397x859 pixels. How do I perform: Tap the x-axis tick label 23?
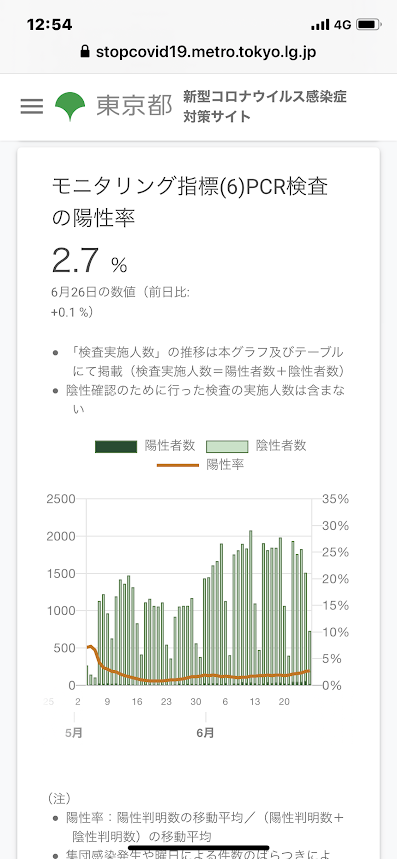coord(166,702)
